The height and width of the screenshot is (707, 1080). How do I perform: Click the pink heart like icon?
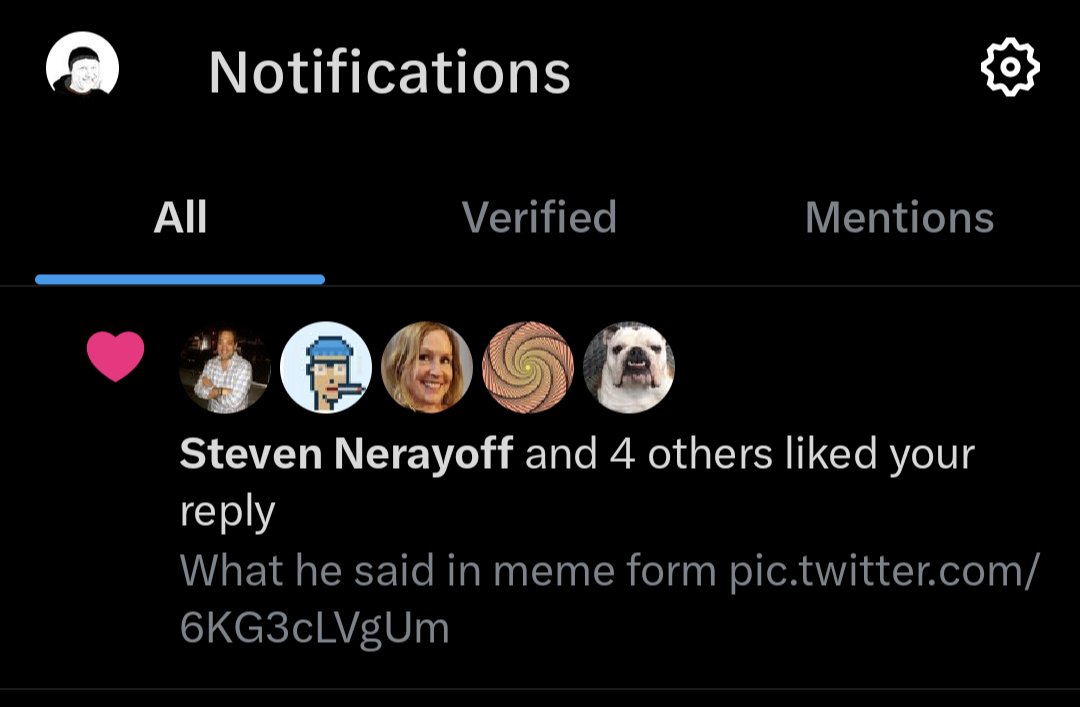[116, 358]
